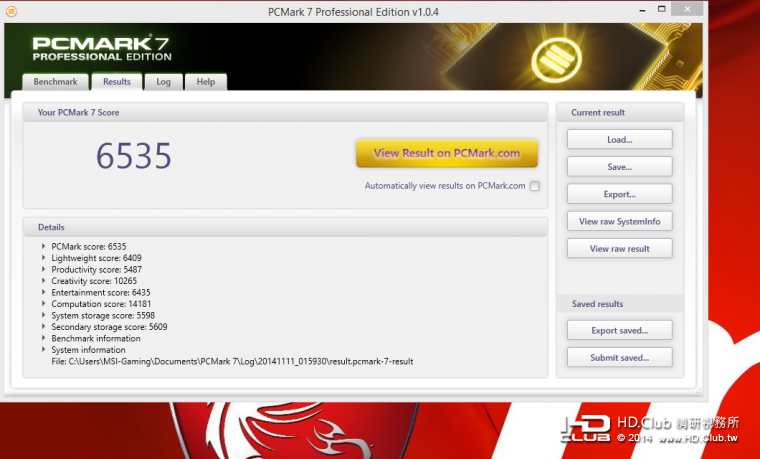Click Submit saved... button
Viewport: 760px width, 459px height.
619,358
